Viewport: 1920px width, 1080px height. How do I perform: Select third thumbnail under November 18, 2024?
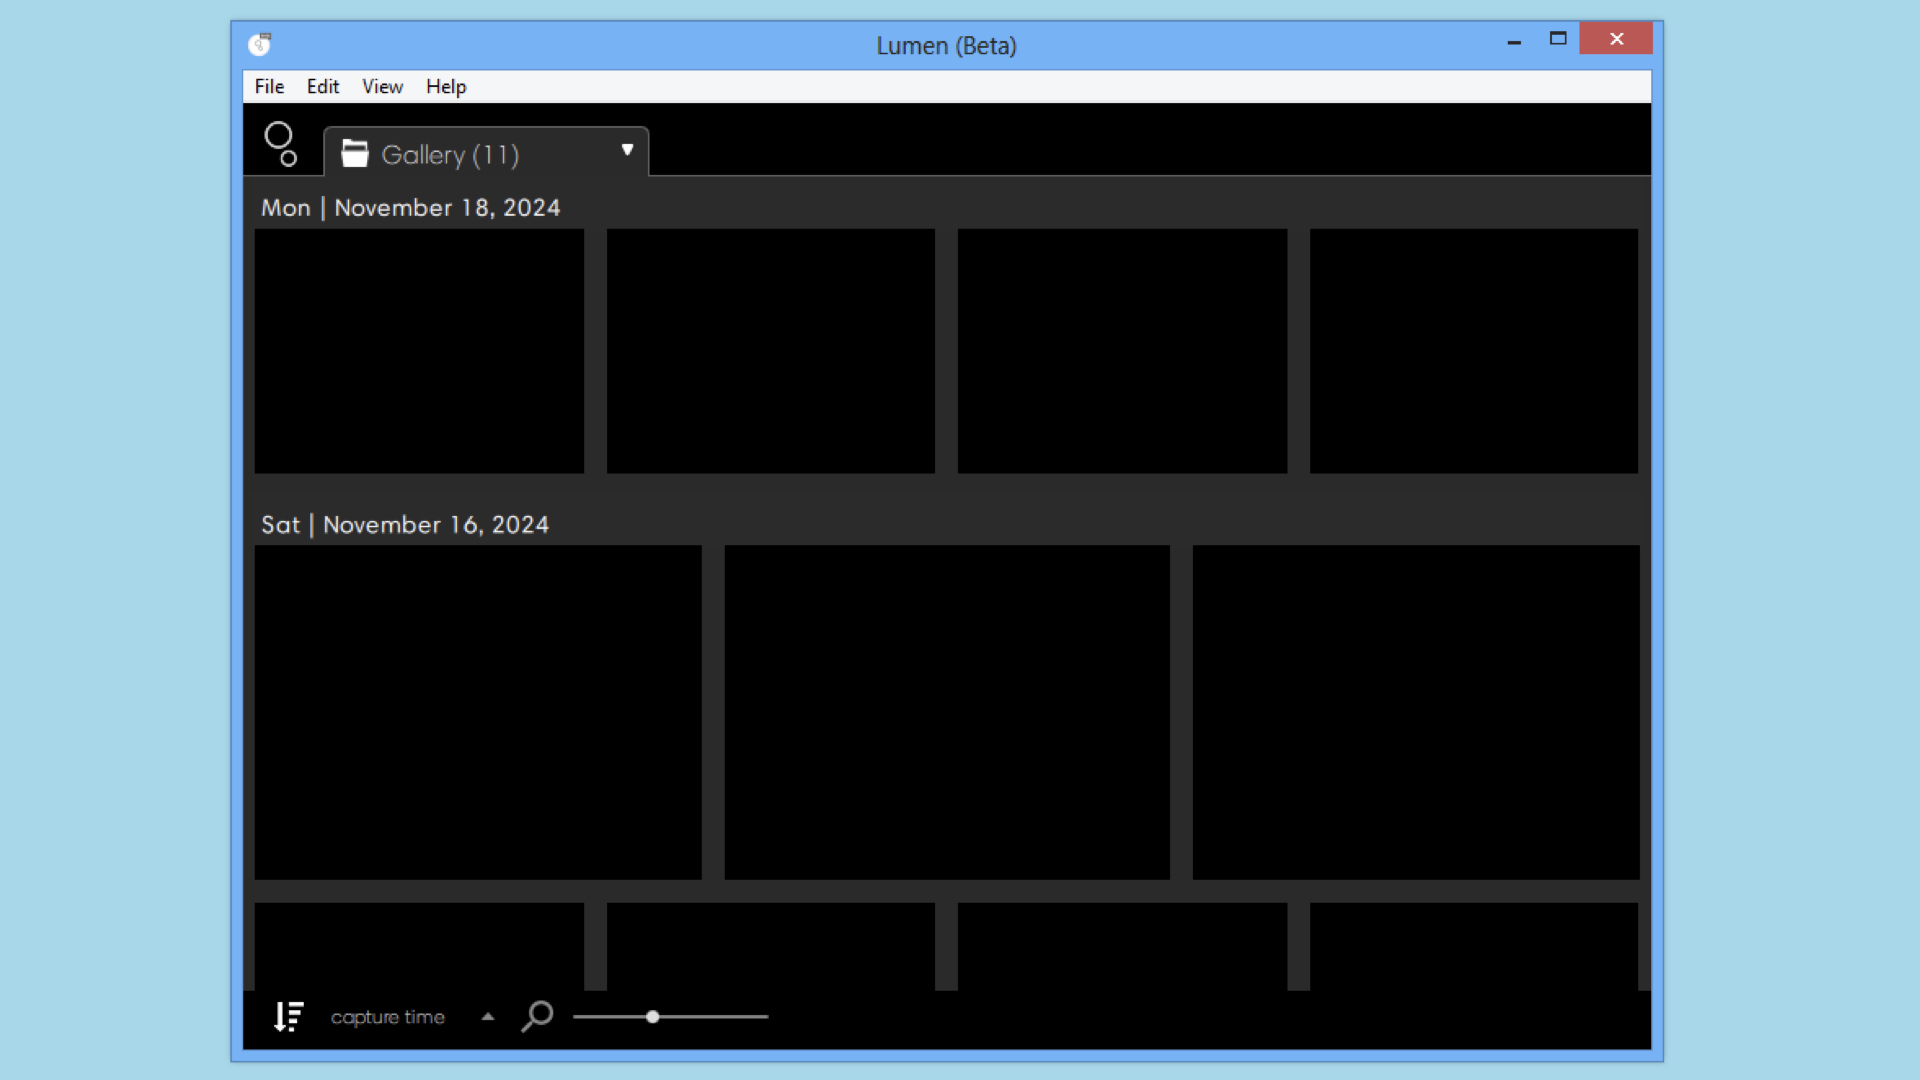(x=1122, y=351)
